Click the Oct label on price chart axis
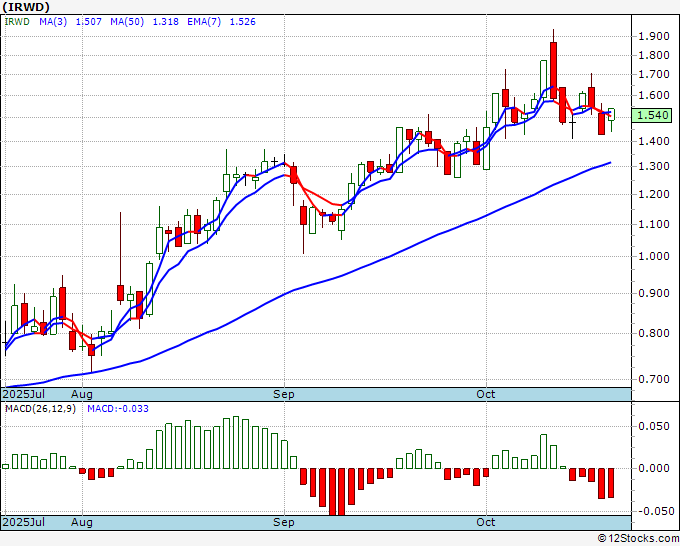 point(486,394)
